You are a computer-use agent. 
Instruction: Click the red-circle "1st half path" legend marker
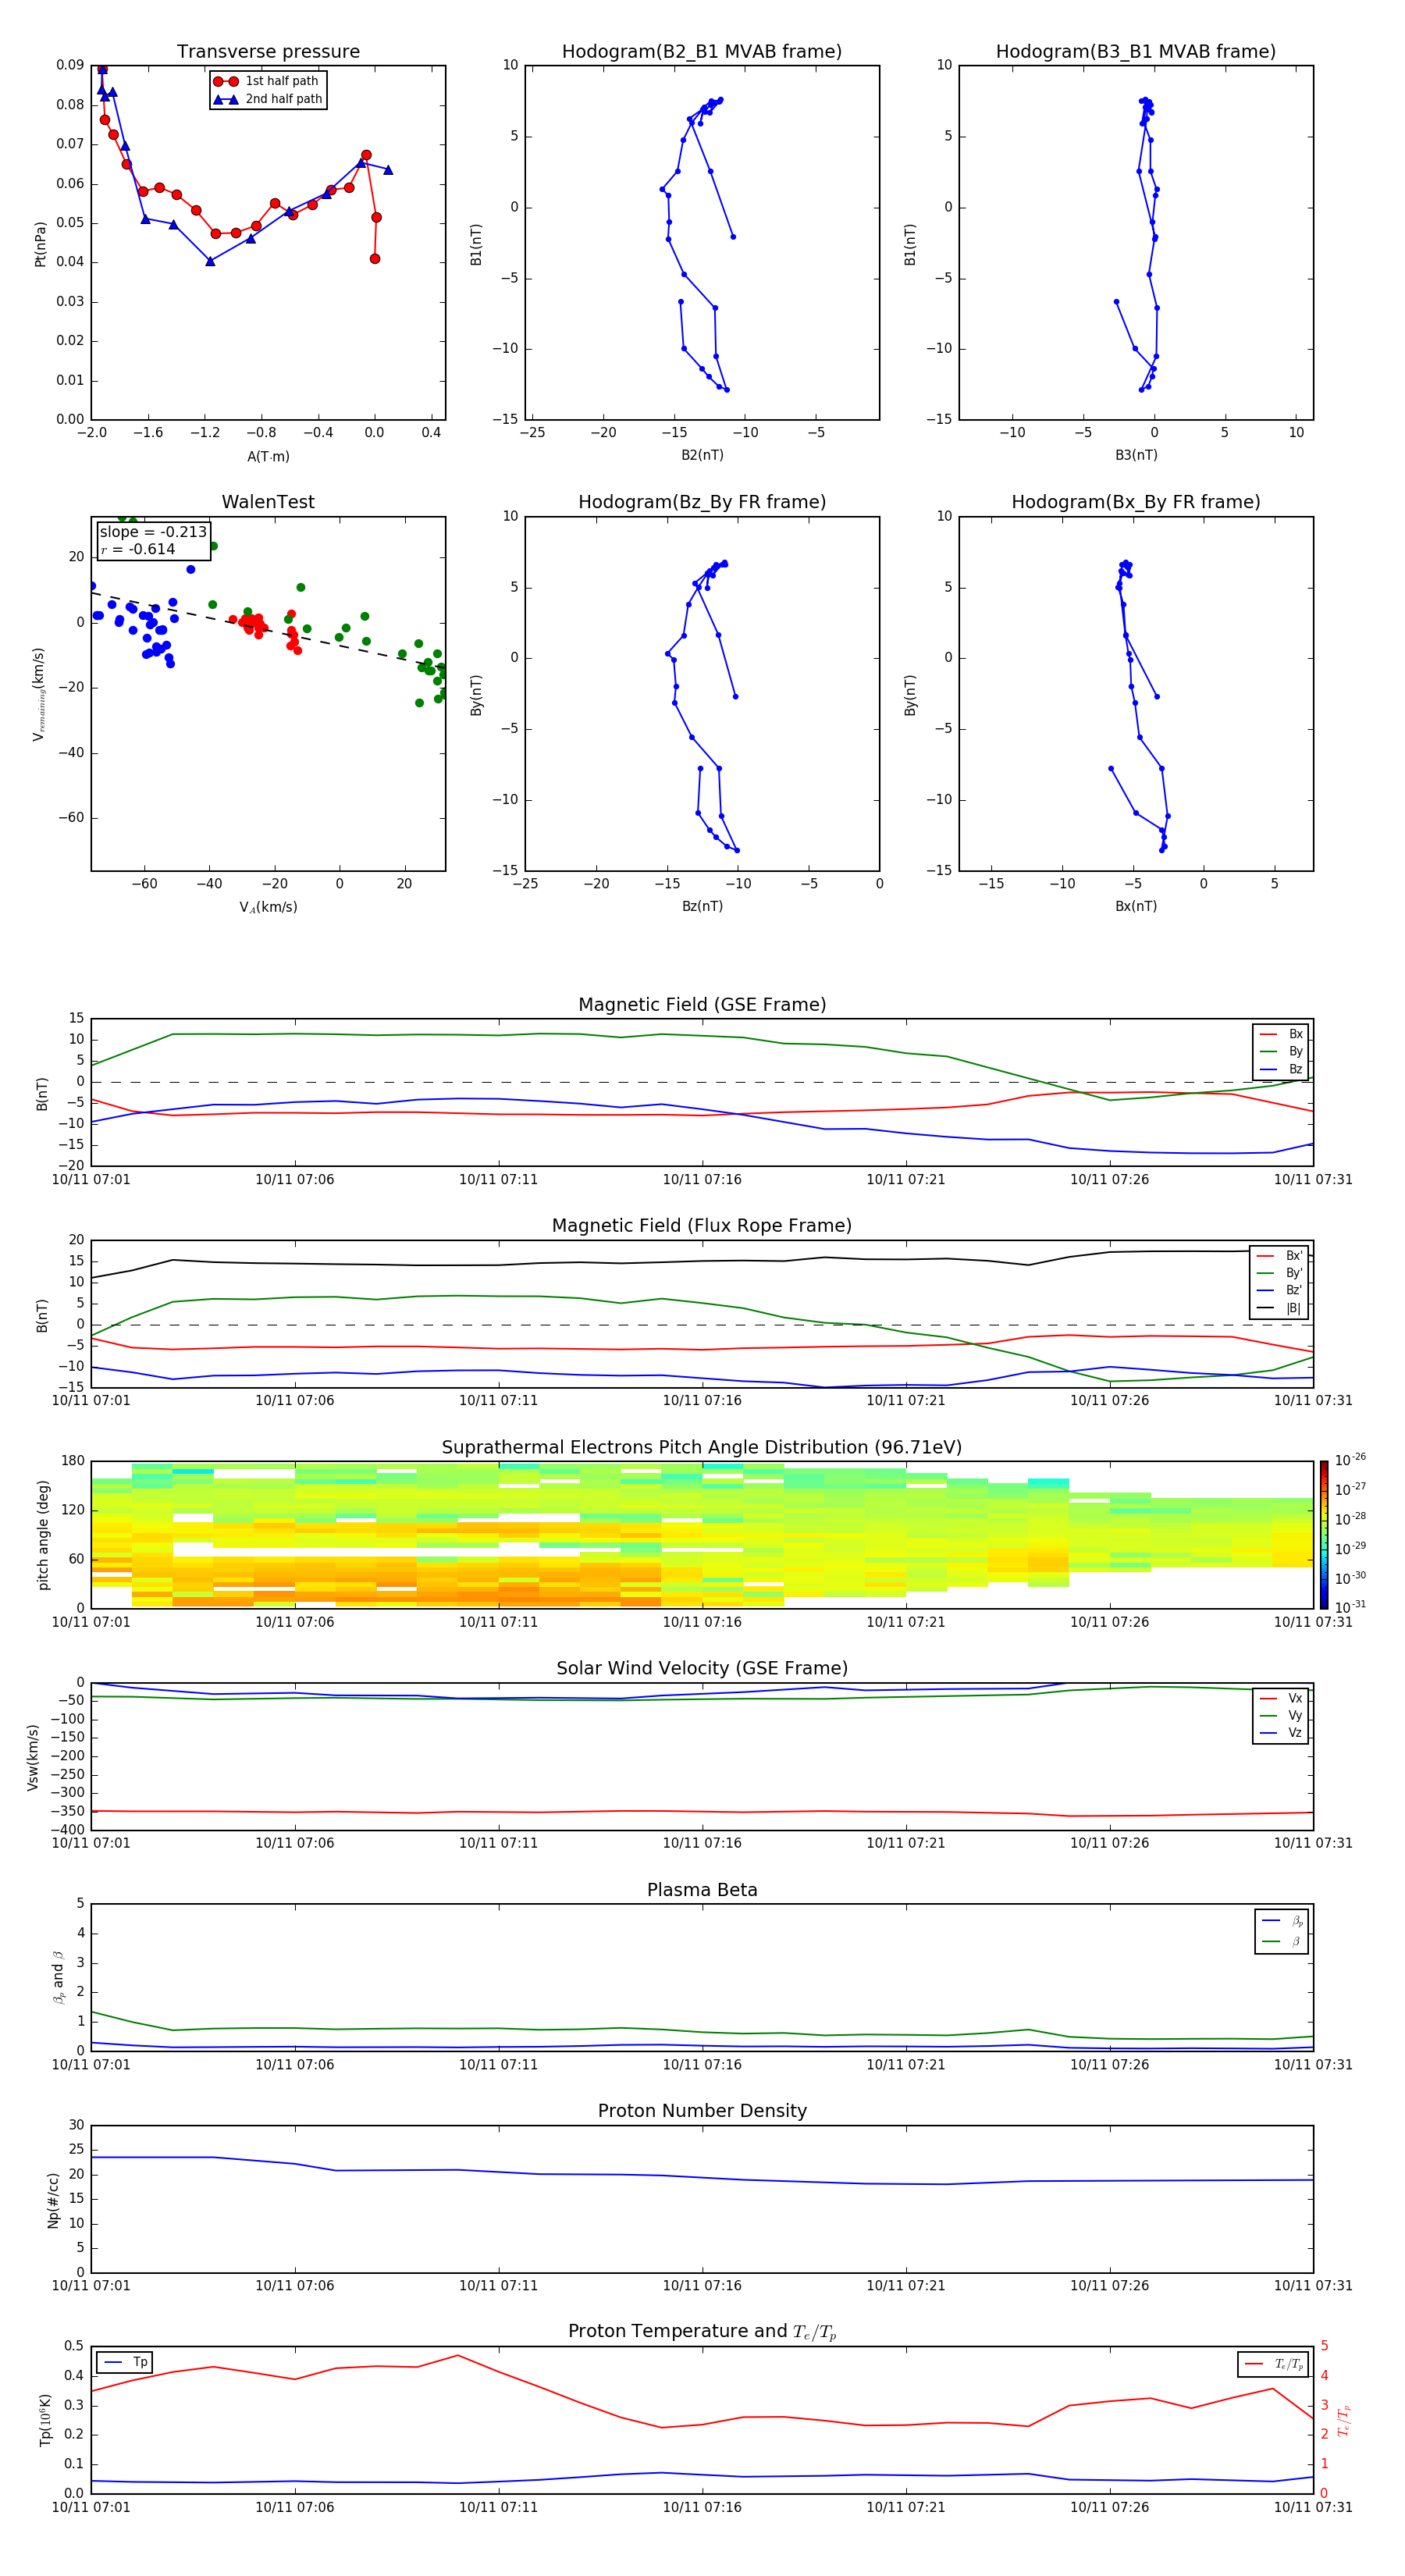(226, 81)
